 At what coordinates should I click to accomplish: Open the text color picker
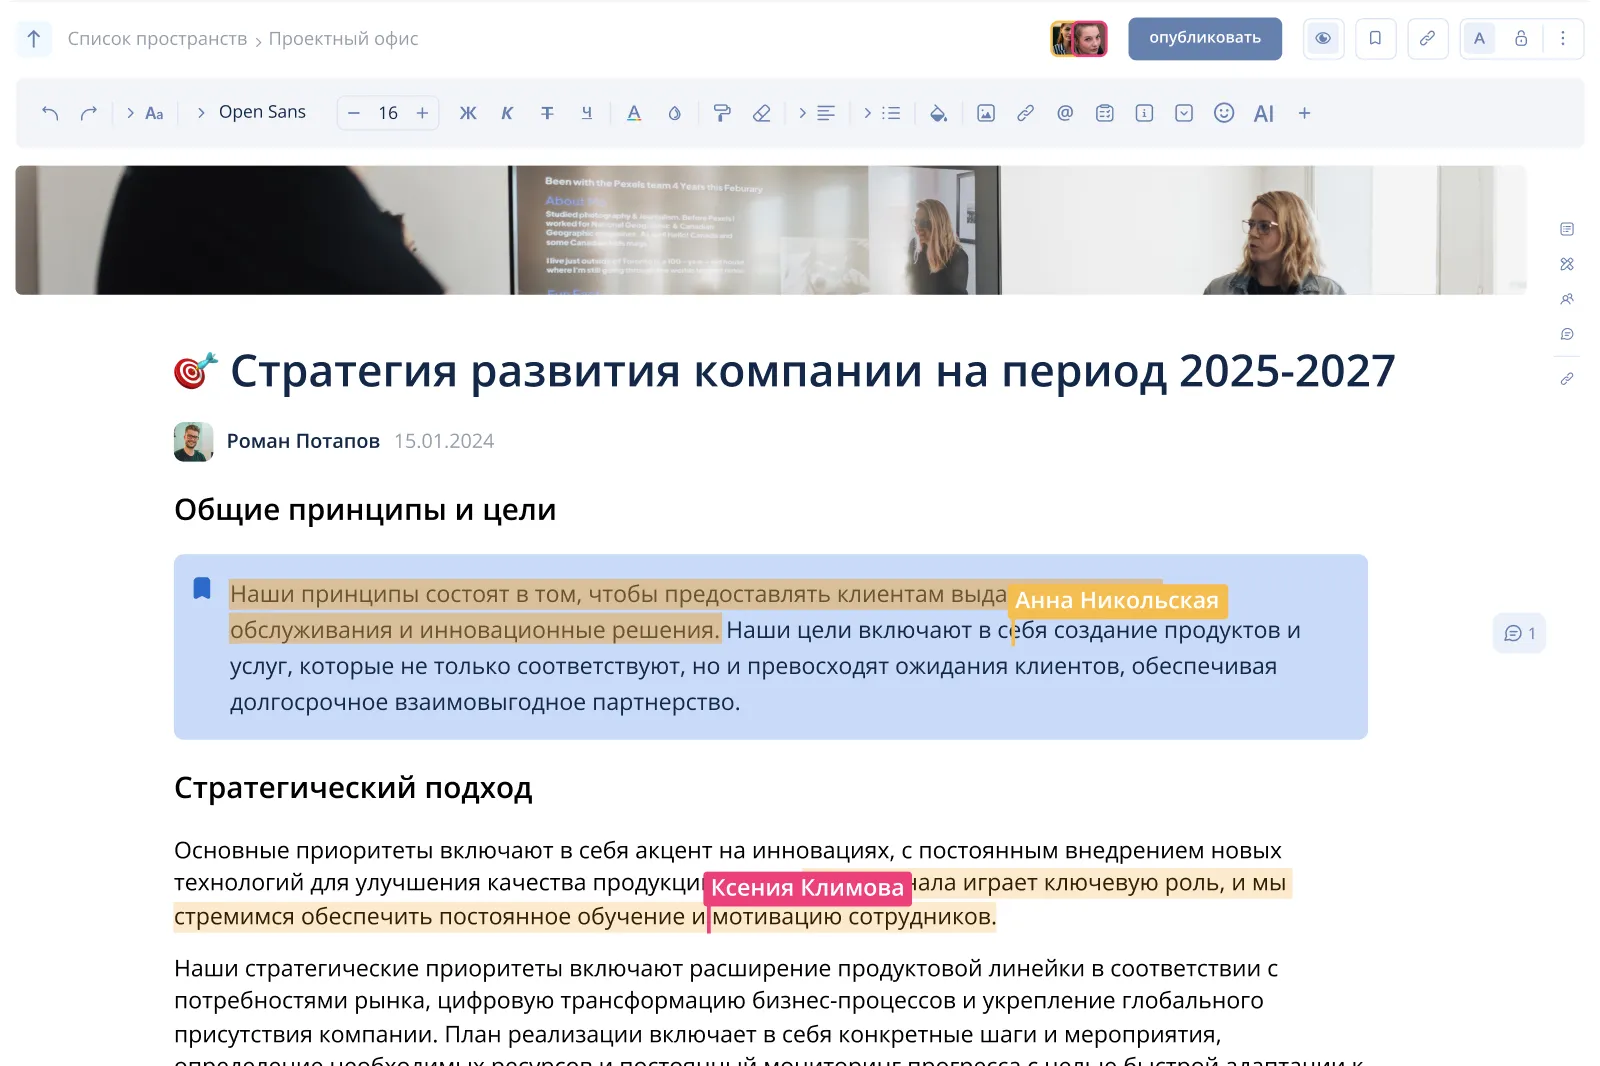pos(634,113)
